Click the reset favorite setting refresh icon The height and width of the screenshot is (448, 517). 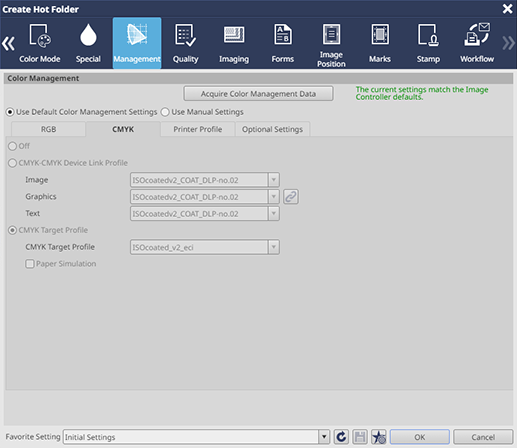(341, 437)
